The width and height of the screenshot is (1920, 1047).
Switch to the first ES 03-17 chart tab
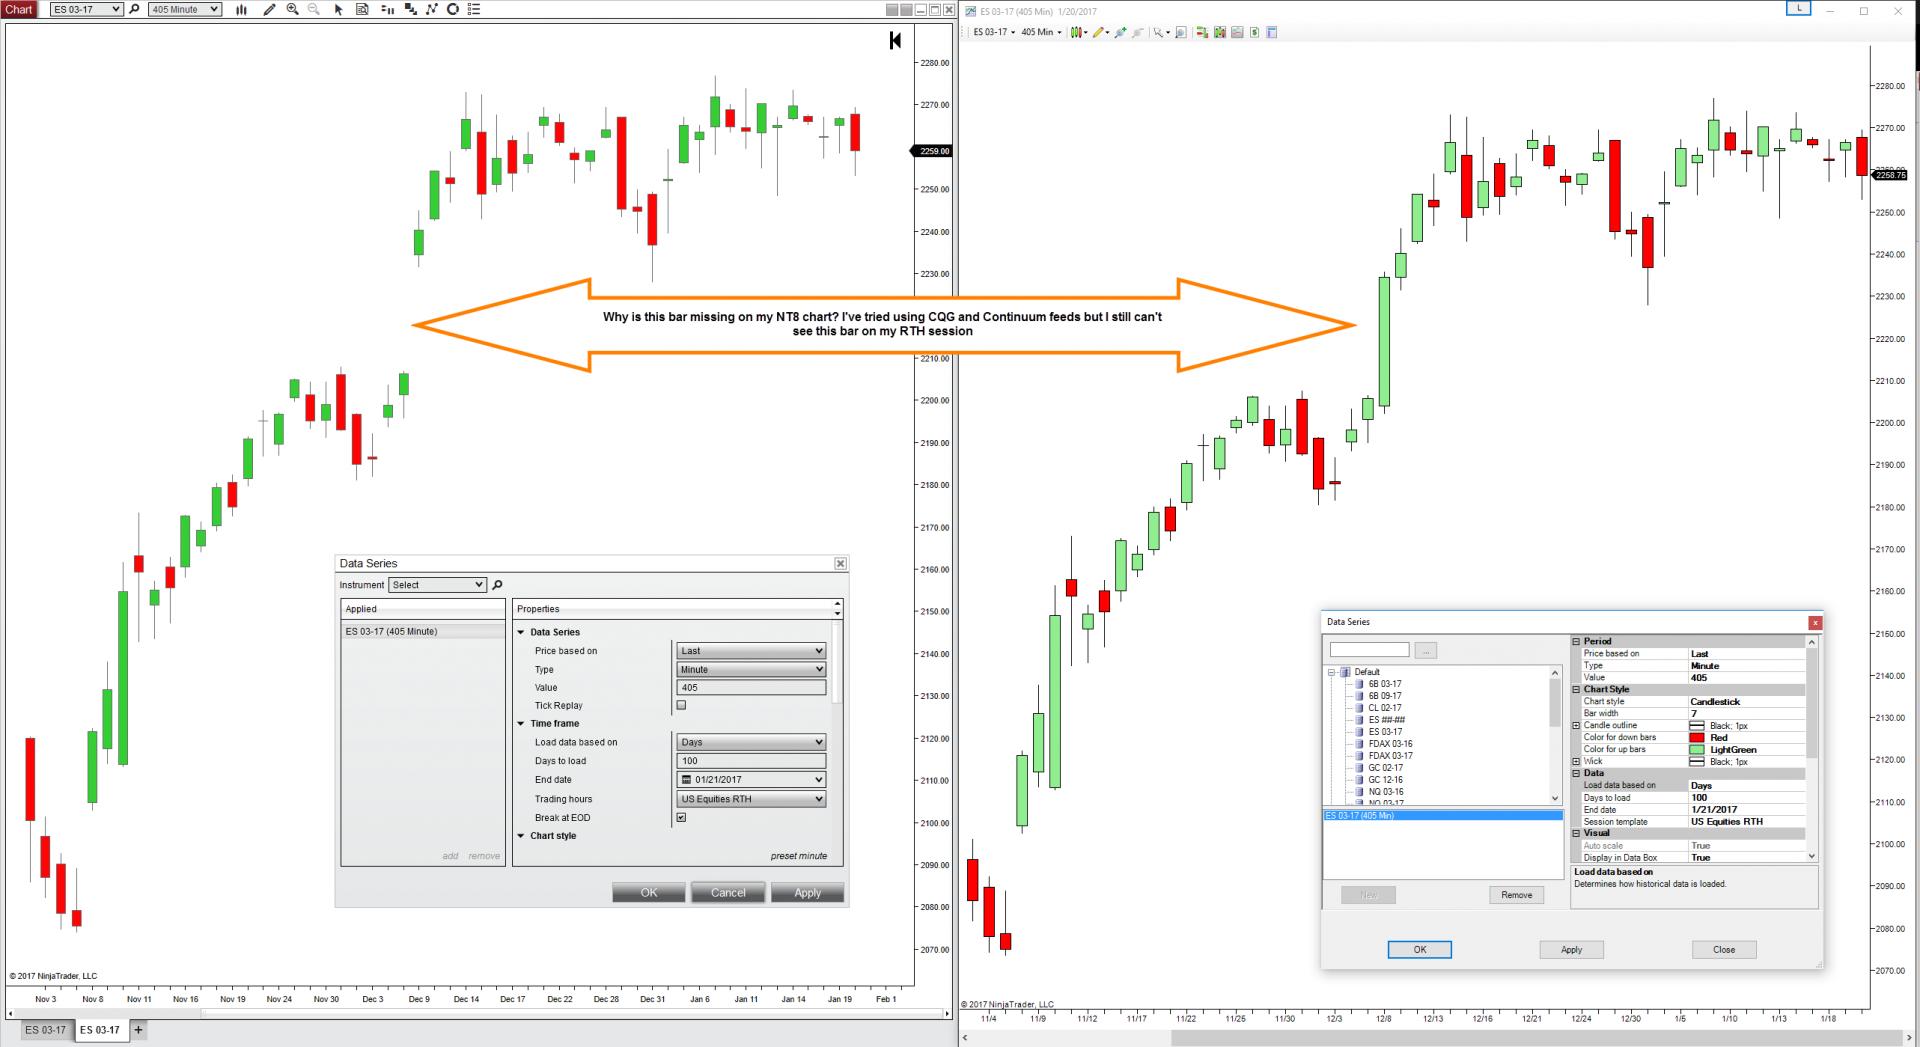pyautogui.click(x=45, y=1030)
